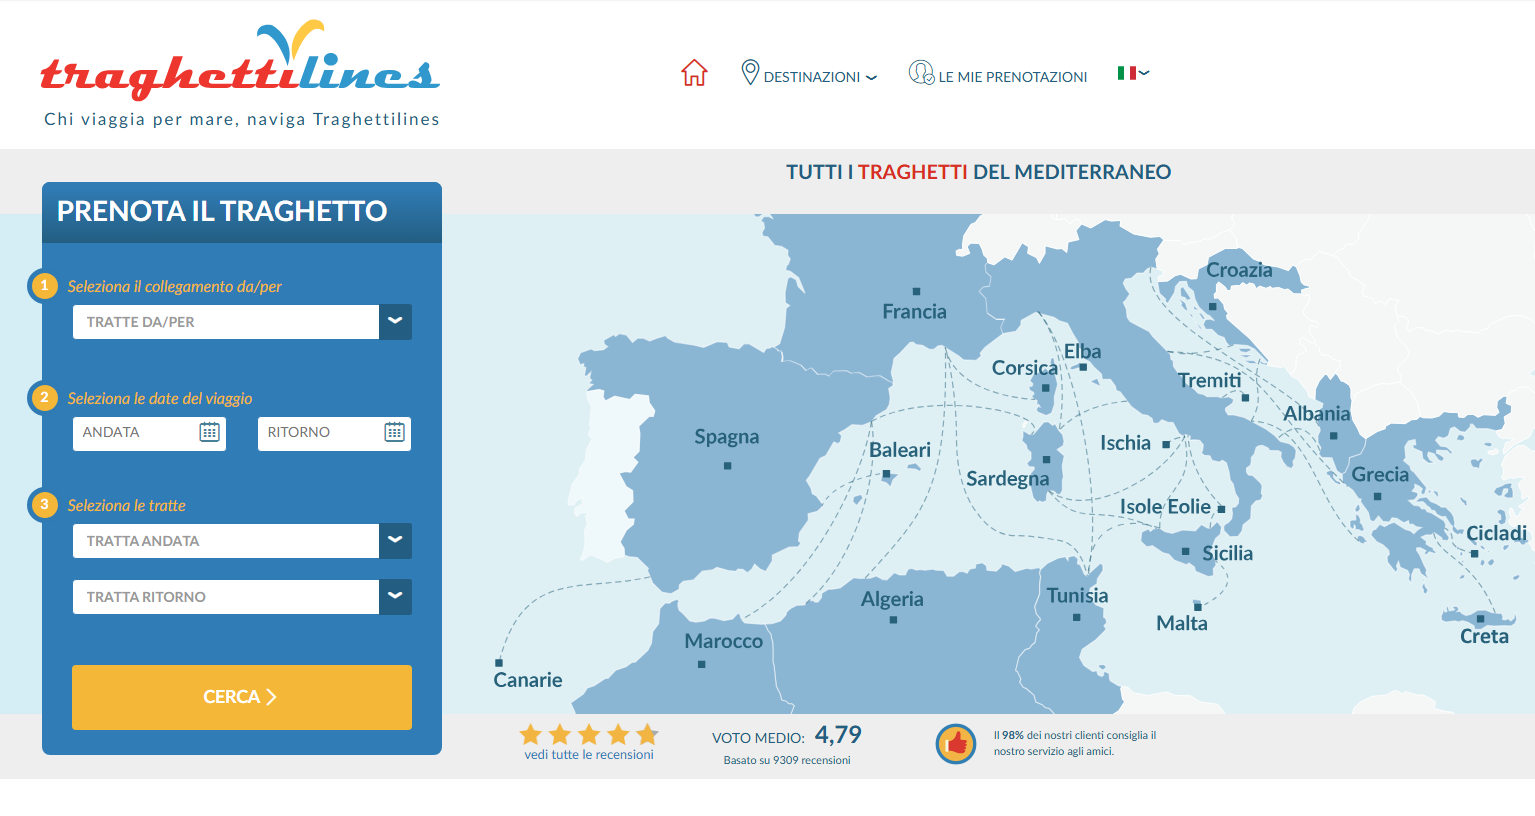The width and height of the screenshot is (1535, 816).
Task: Expand the Tratte Da/Per dropdown
Action: coord(395,322)
